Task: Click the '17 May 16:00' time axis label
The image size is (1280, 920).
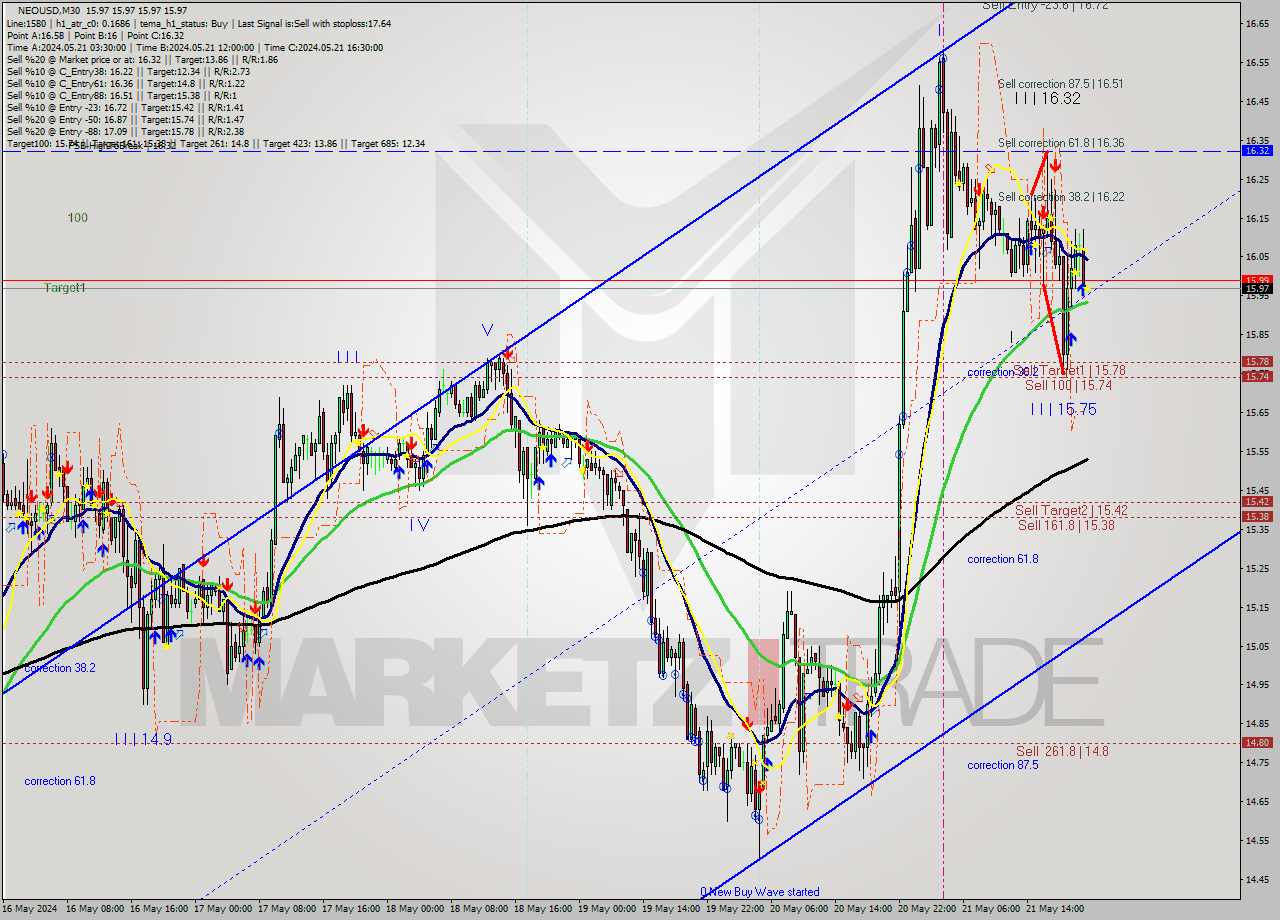Action: tap(351, 909)
